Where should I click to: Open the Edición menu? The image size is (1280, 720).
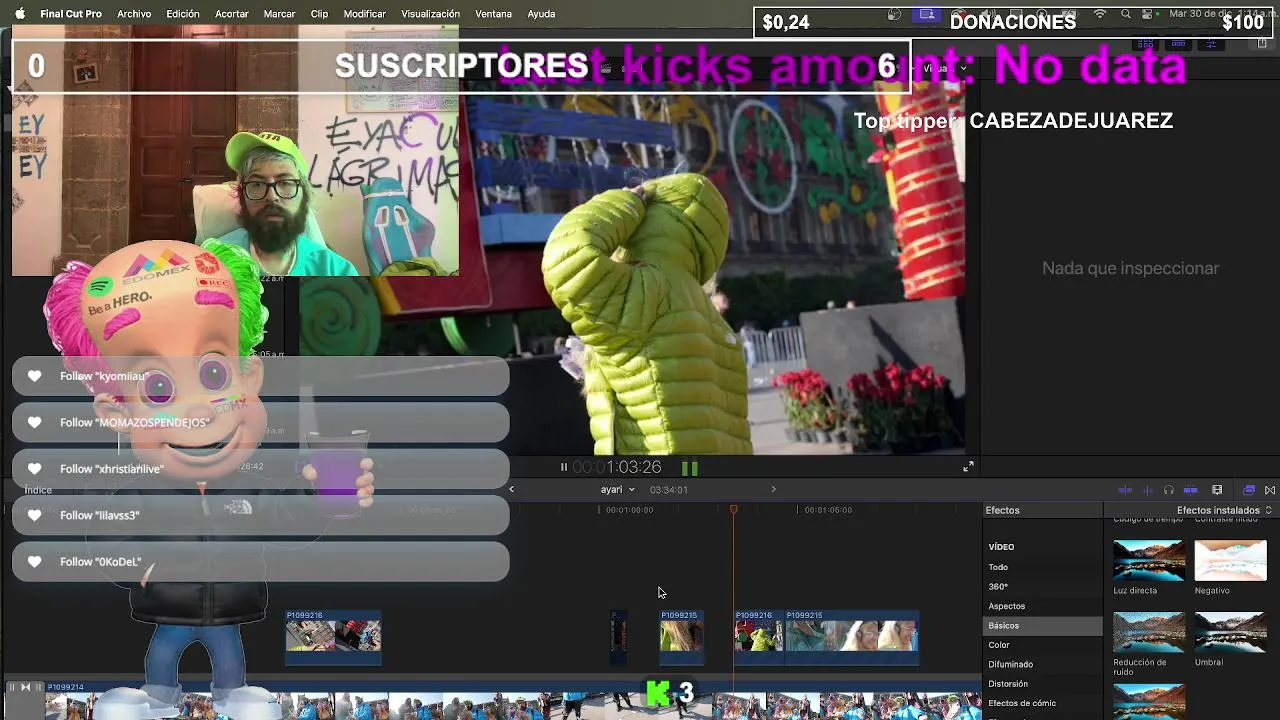[x=183, y=14]
